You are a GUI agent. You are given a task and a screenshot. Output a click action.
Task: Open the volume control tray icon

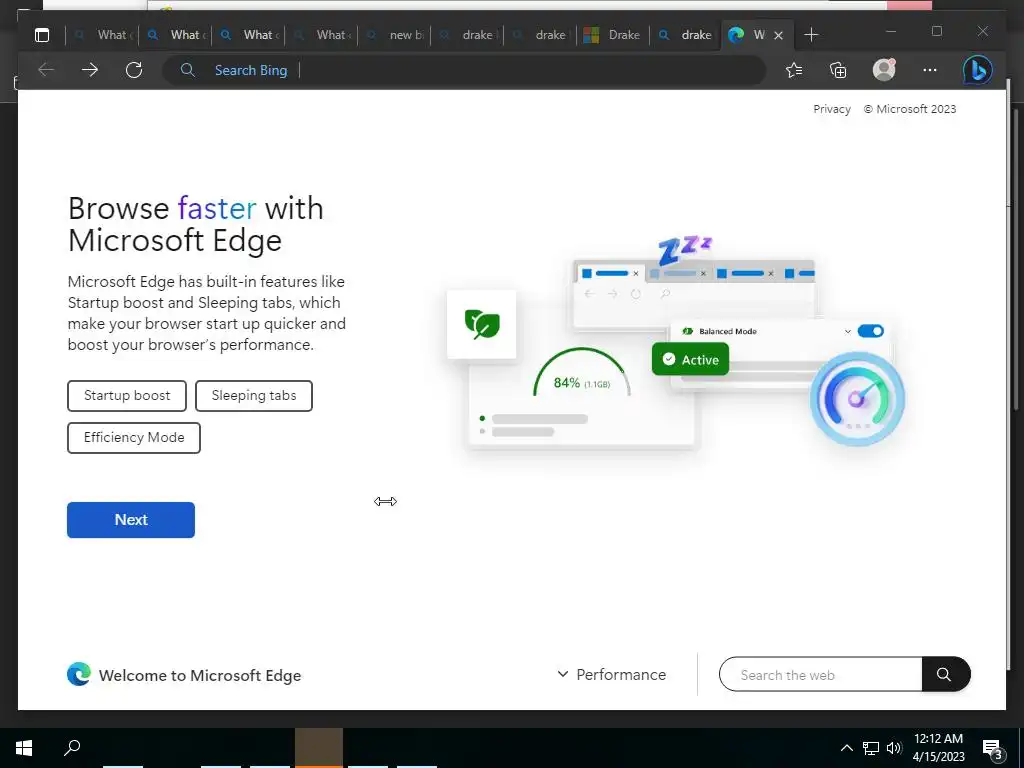click(x=894, y=748)
